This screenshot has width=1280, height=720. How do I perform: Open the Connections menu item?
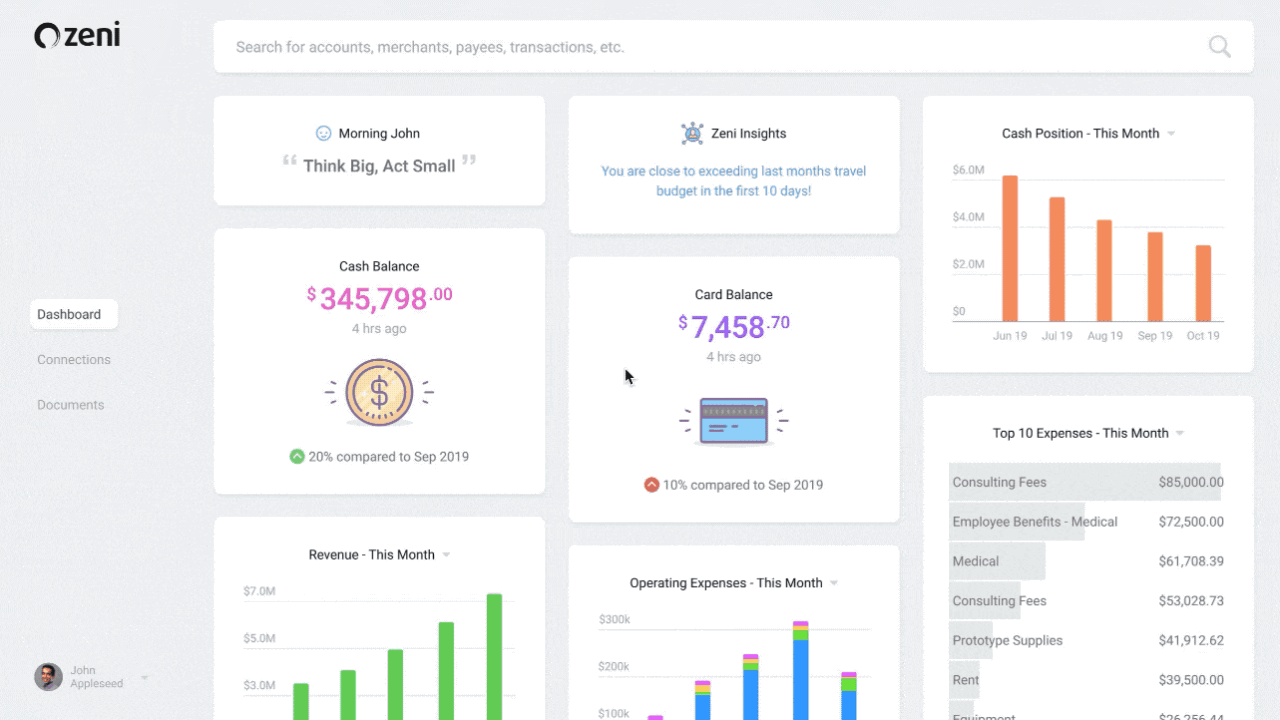pyautogui.click(x=74, y=359)
